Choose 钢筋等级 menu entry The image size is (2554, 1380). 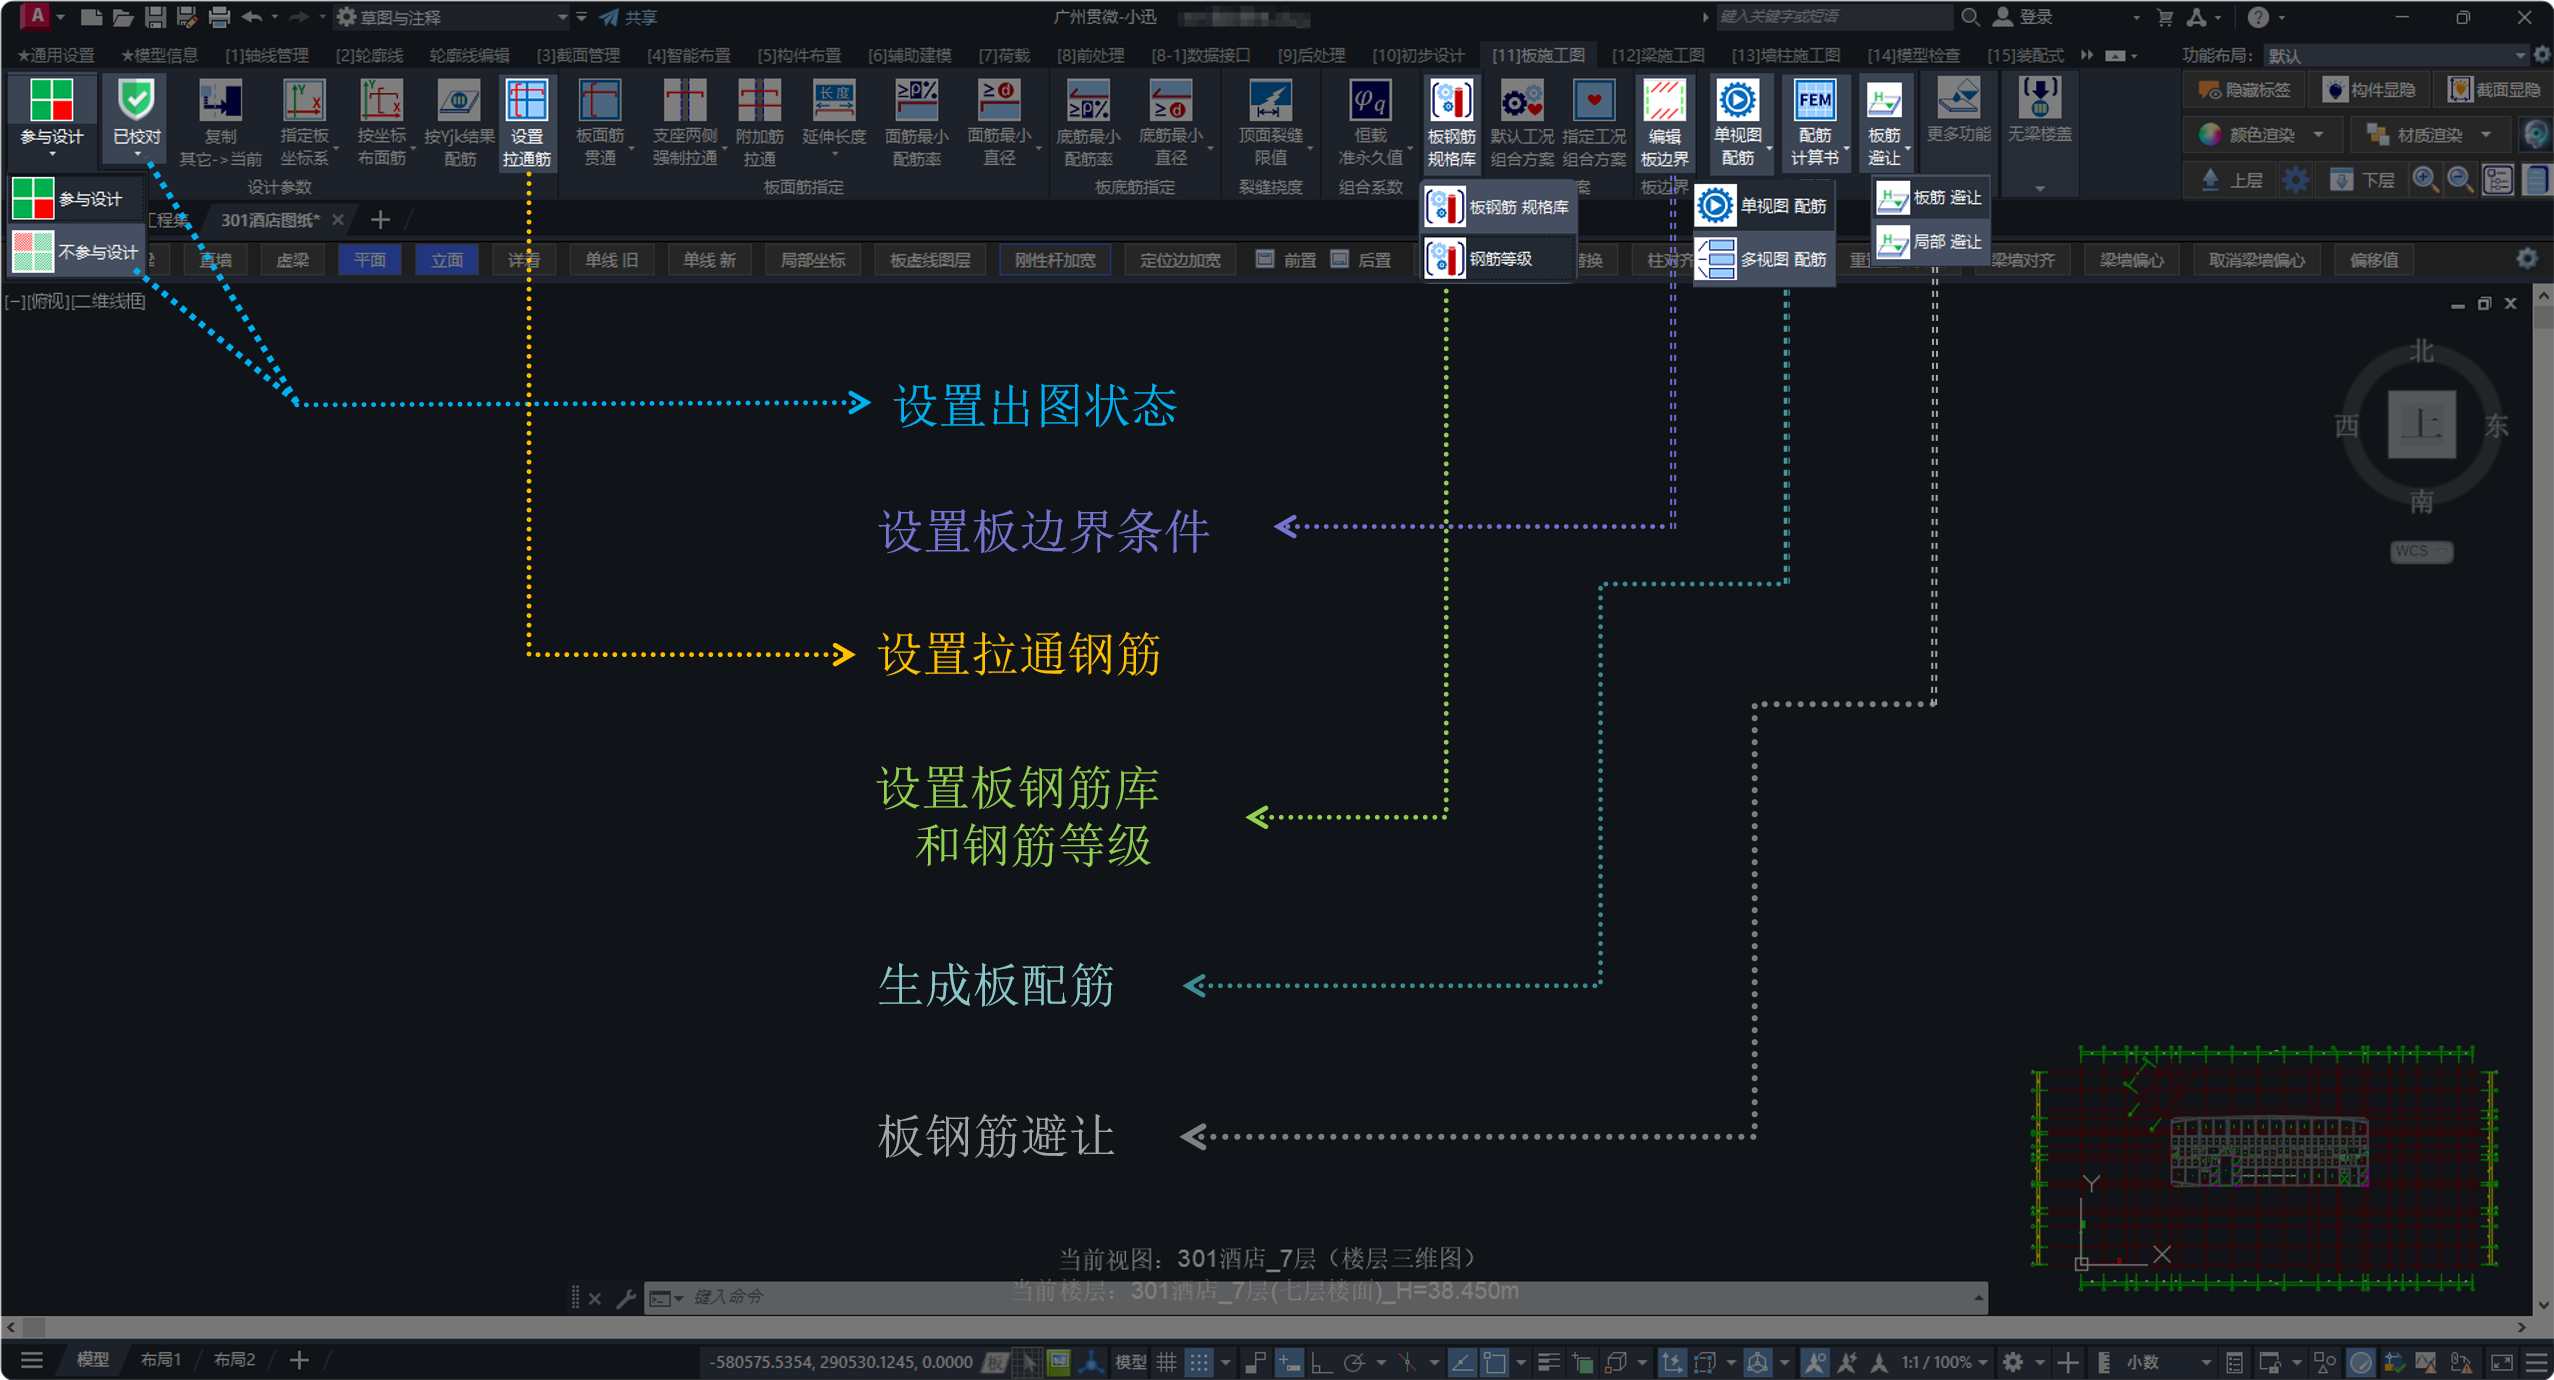pyautogui.click(x=1497, y=259)
